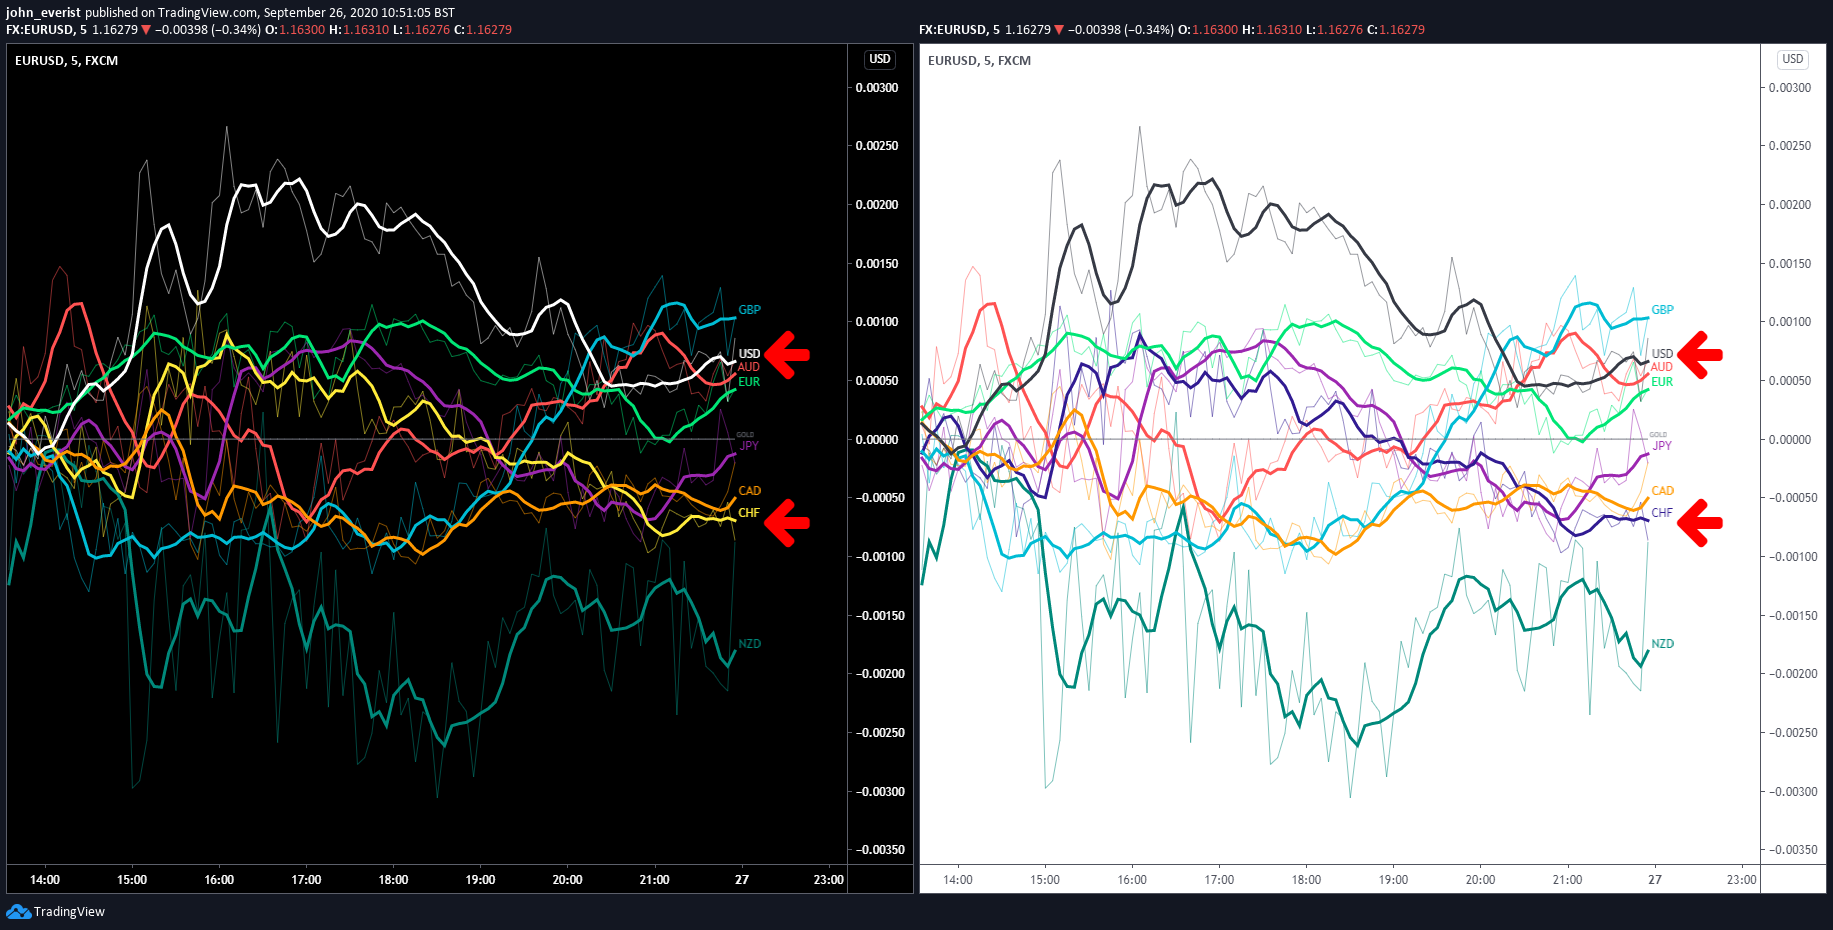The image size is (1833, 930).
Task: Click the 17:00 time label on dark chart
Action: (306, 880)
